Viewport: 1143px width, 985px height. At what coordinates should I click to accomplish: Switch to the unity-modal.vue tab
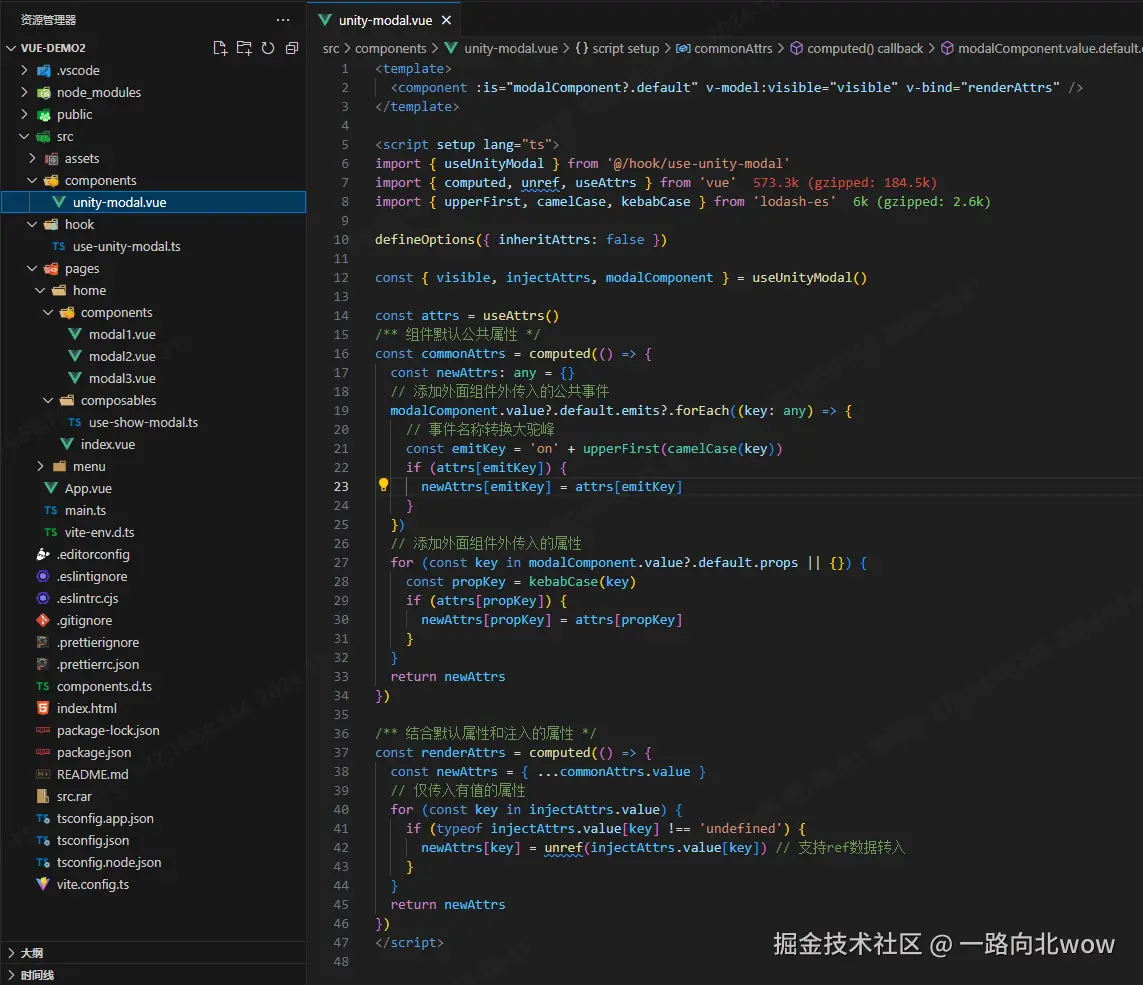coord(385,20)
